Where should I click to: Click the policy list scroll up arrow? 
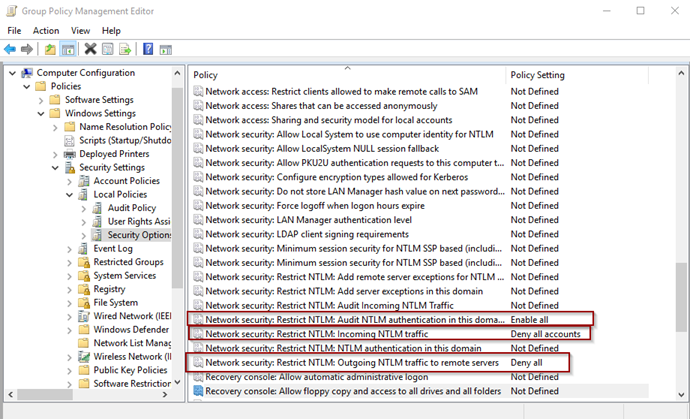(x=681, y=73)
